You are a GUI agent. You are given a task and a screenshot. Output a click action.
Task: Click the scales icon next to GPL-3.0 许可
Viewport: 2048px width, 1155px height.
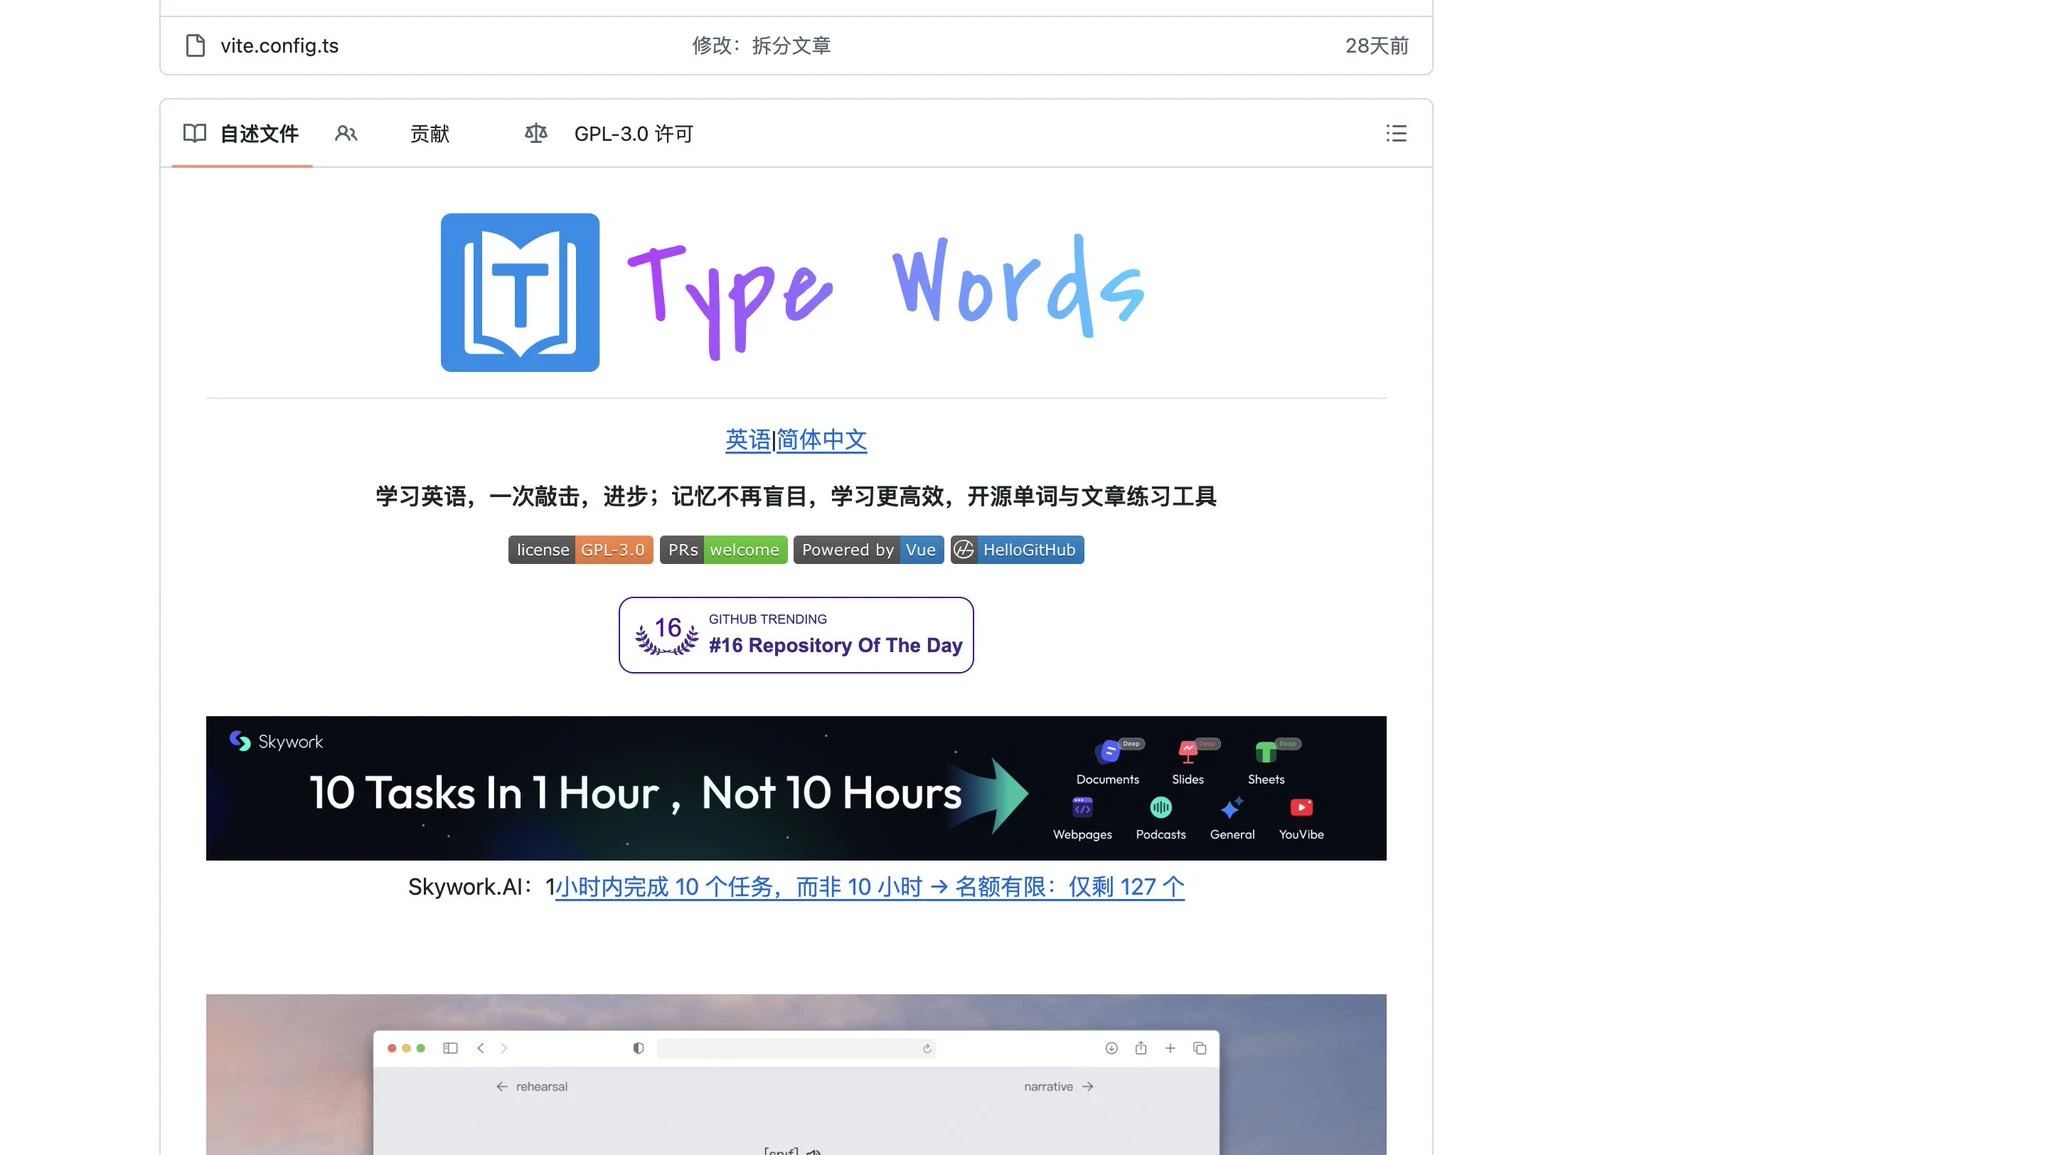tap(536, 133)
